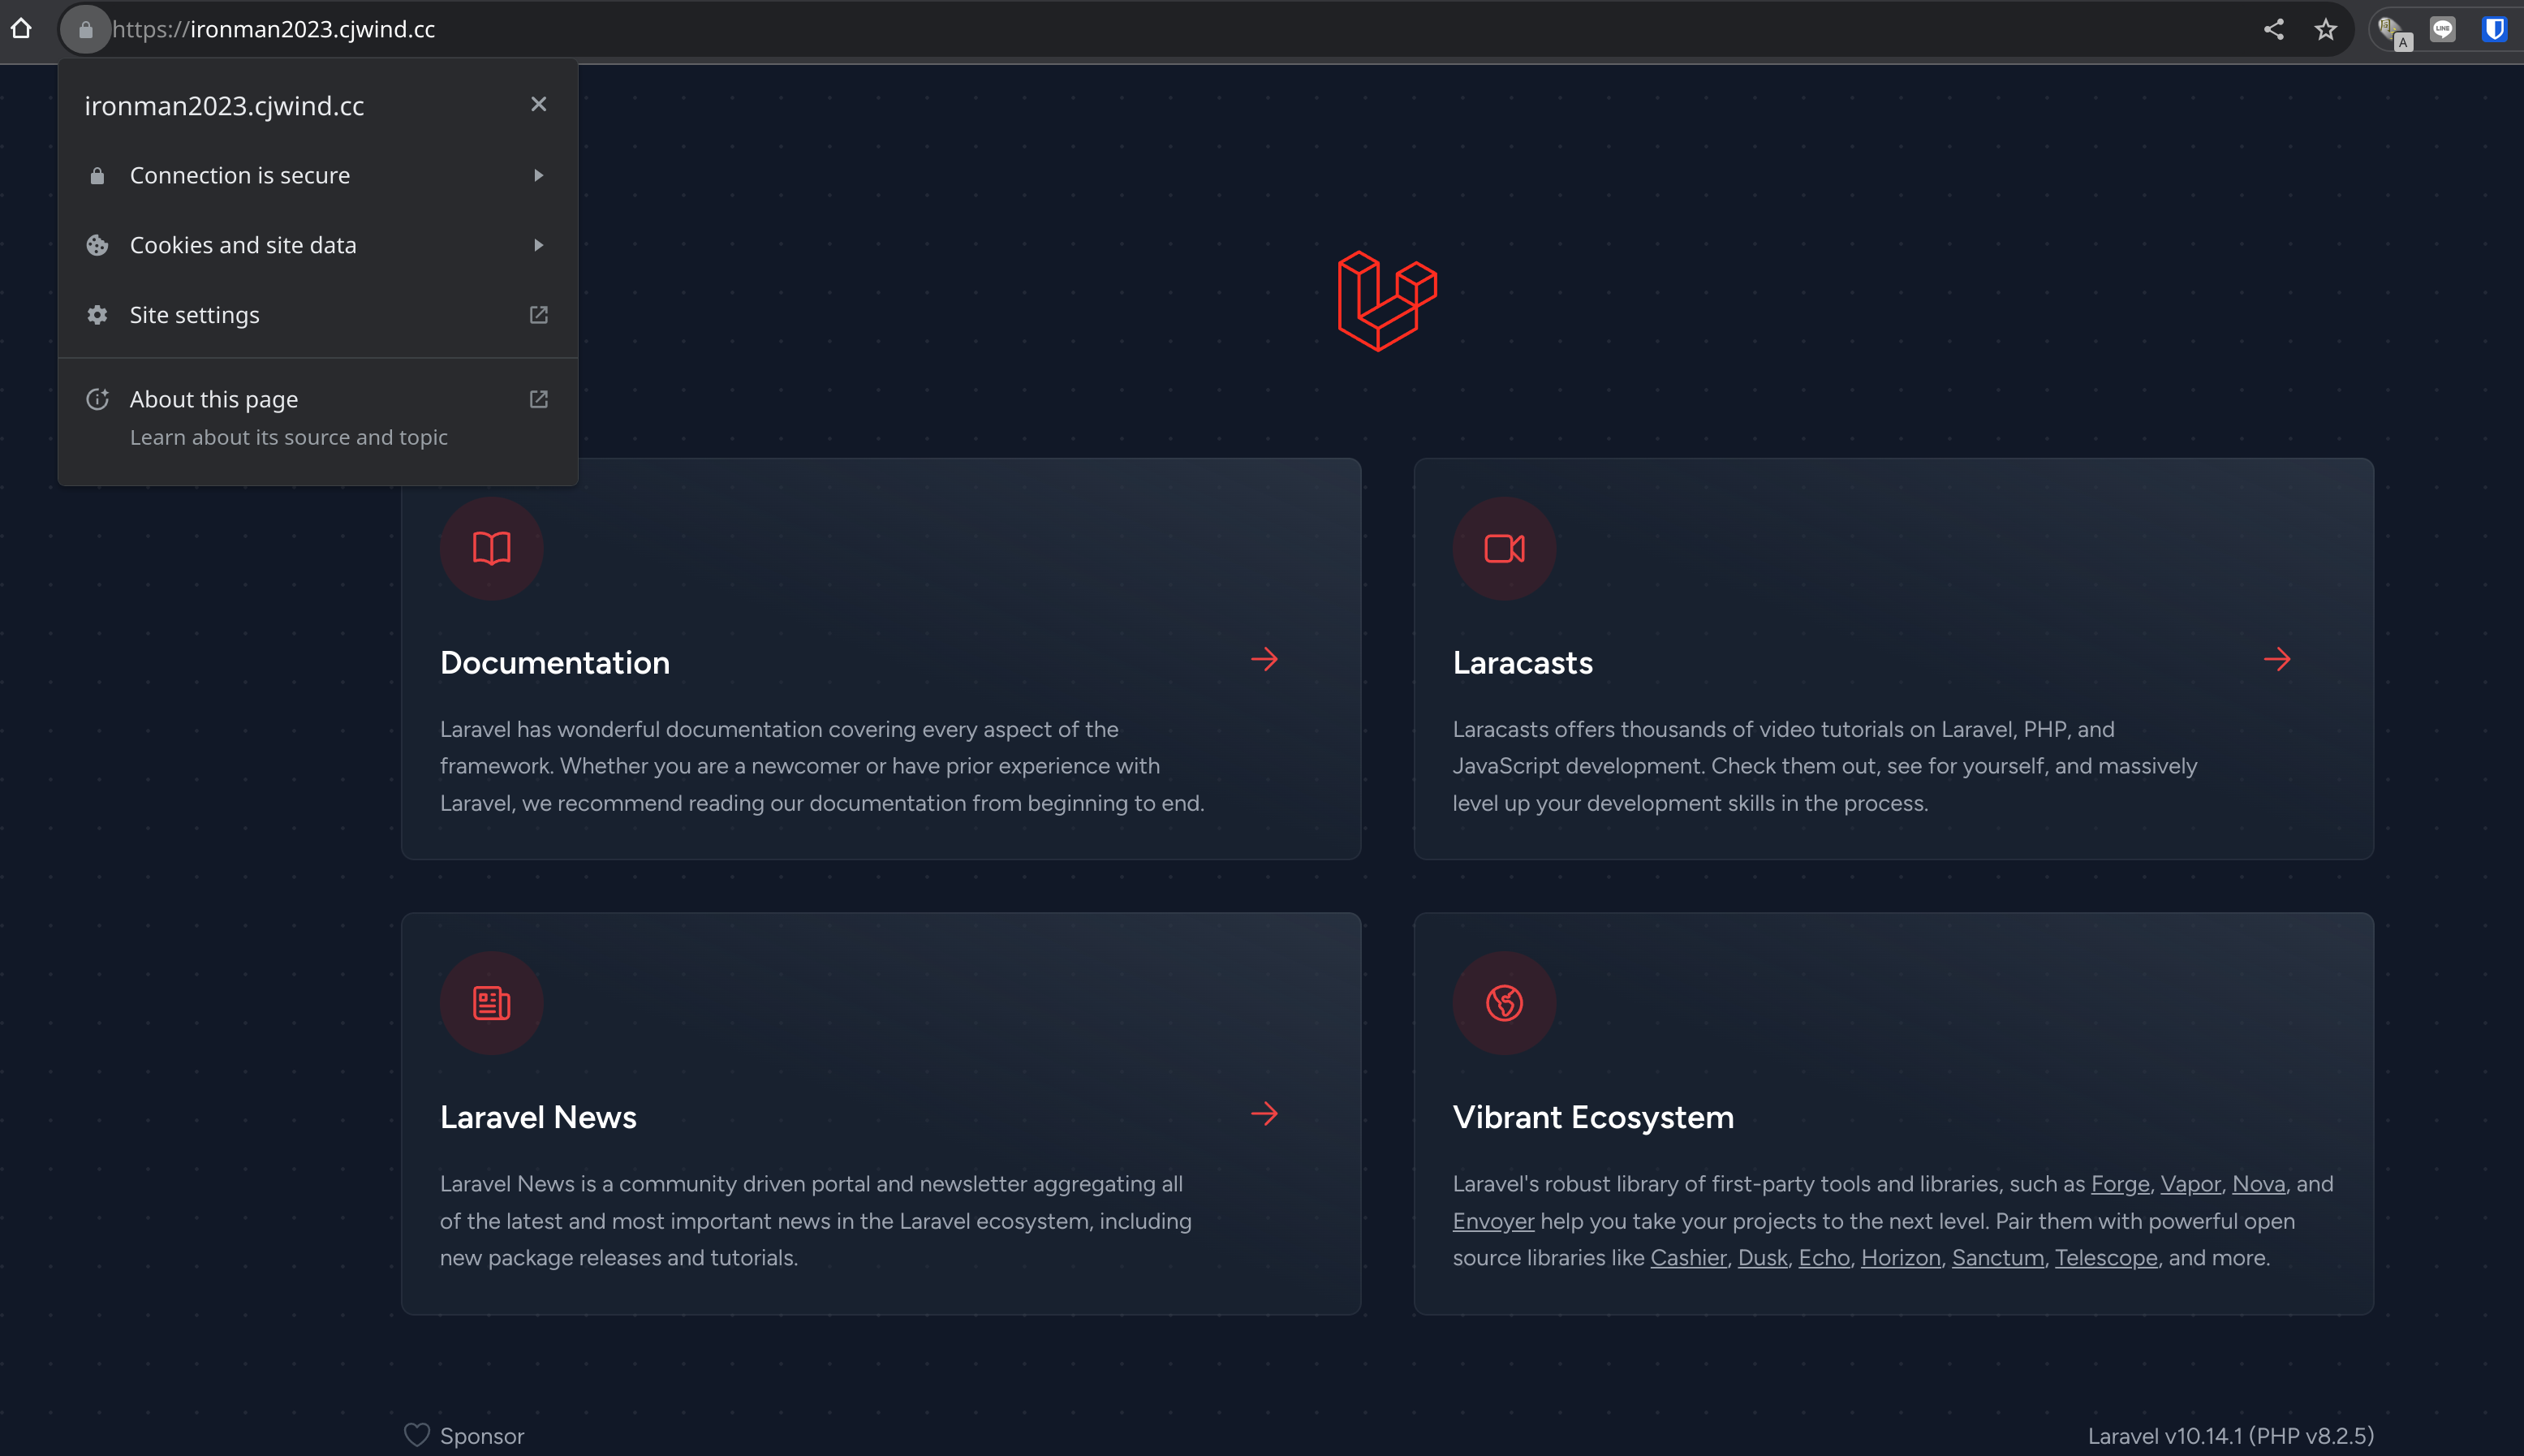Open the Documentation card heading
This screenshot has height=1456, width=2524.
[555, 662]
